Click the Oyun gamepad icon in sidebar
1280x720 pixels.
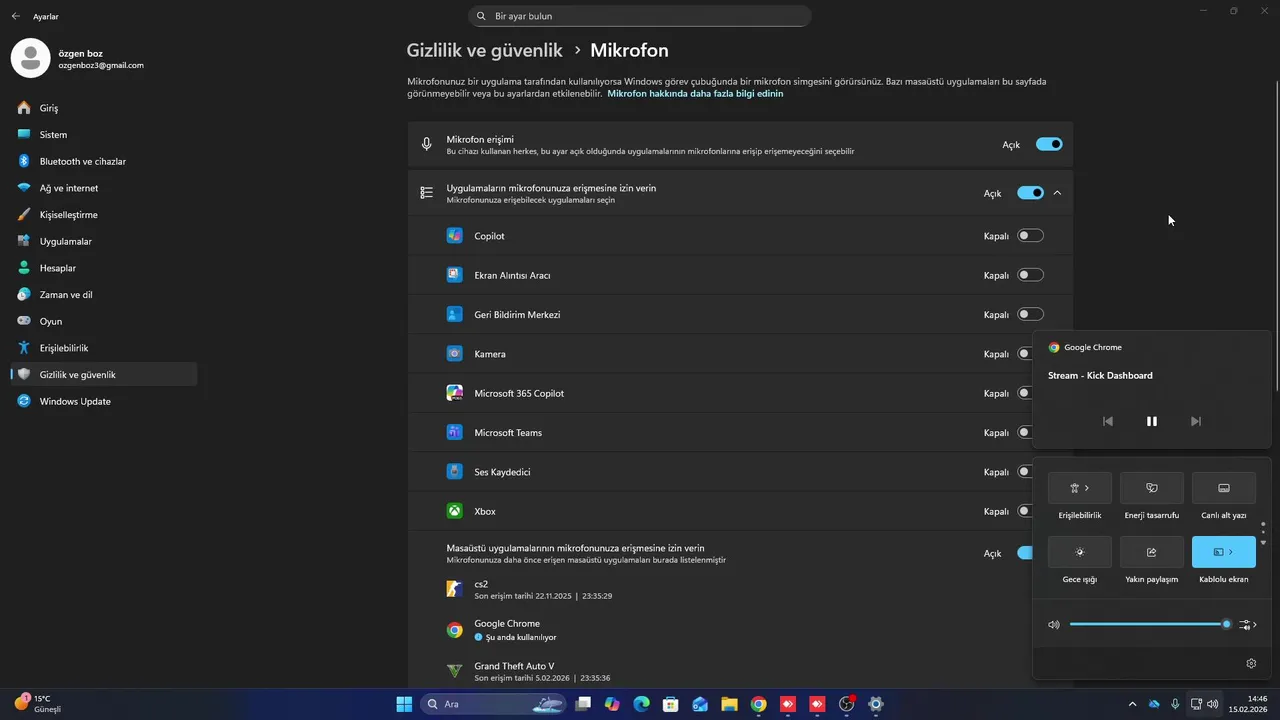click(24, 321)
